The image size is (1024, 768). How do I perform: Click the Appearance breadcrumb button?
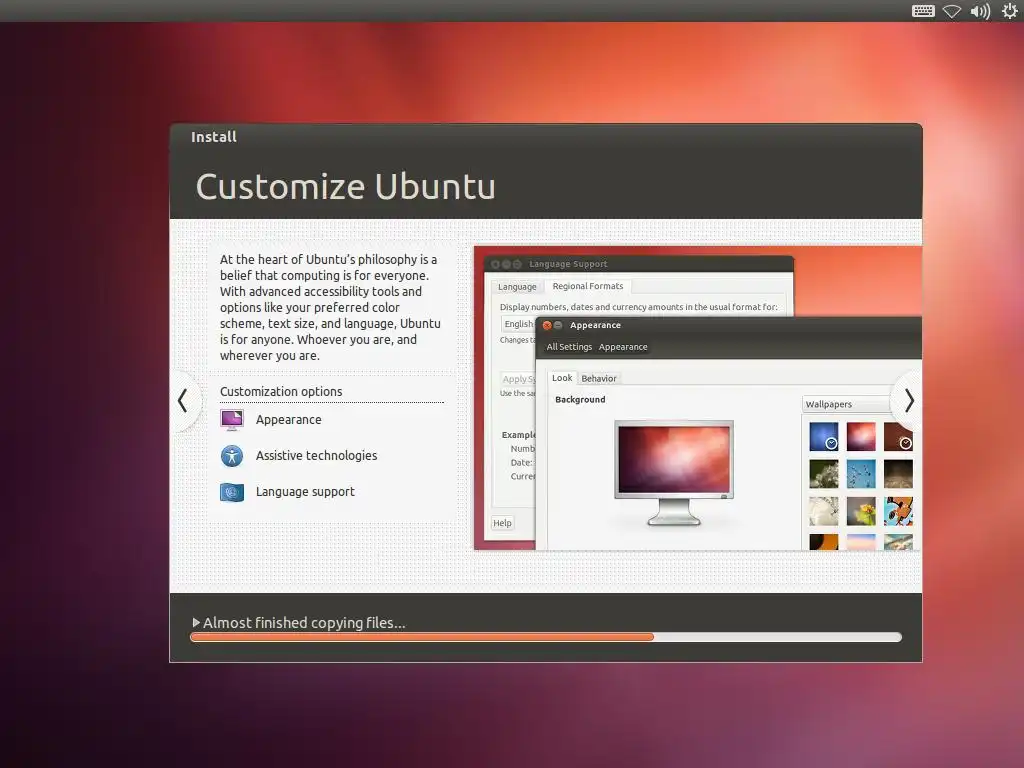point(623,347)
